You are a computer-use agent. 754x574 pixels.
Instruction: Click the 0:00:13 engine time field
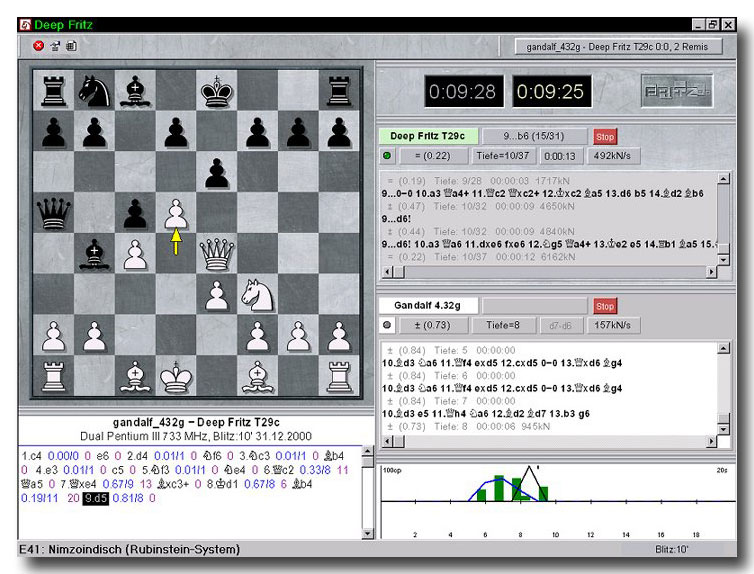[560, 156]
